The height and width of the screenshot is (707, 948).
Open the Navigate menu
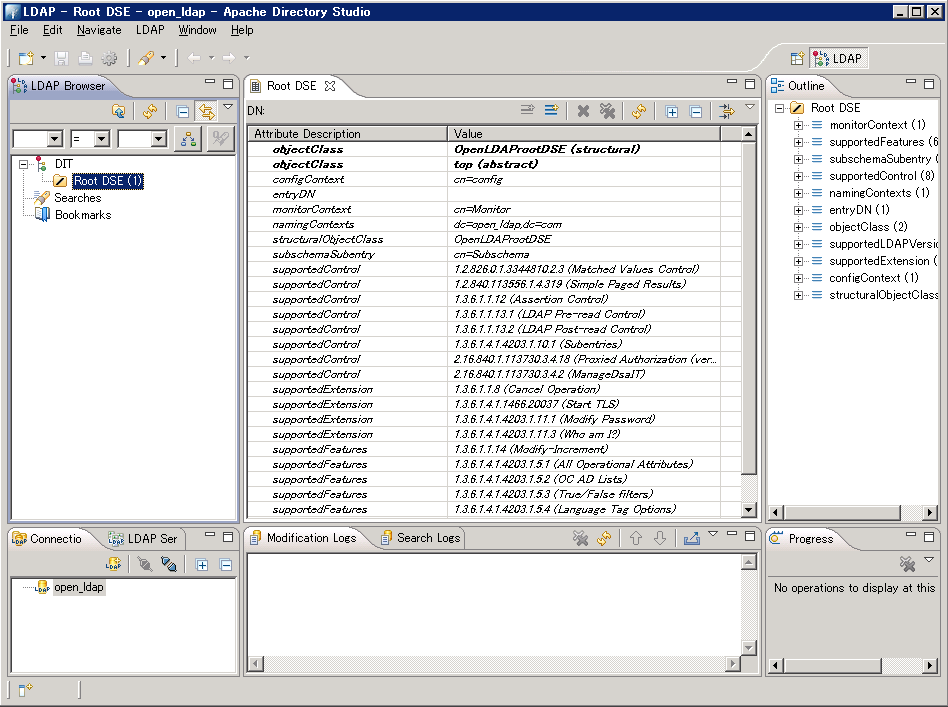pyautogui.click(x=99, y=30)
